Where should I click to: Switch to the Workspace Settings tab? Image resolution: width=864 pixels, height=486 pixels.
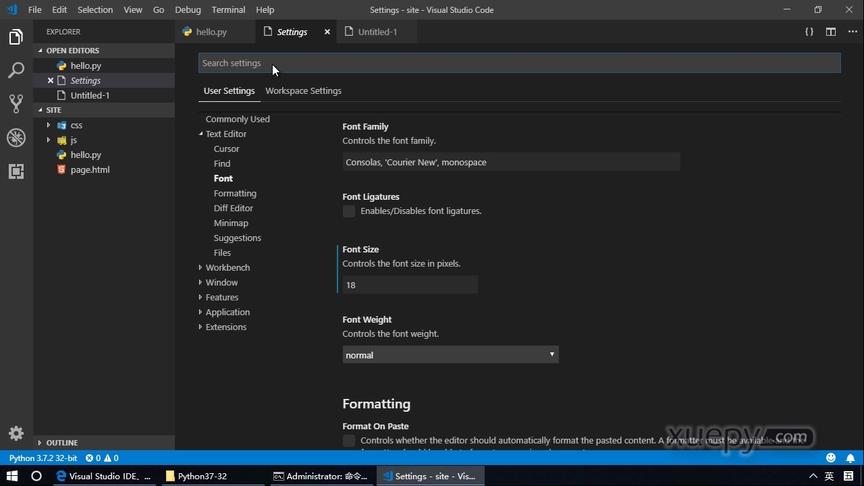(303, 91)
